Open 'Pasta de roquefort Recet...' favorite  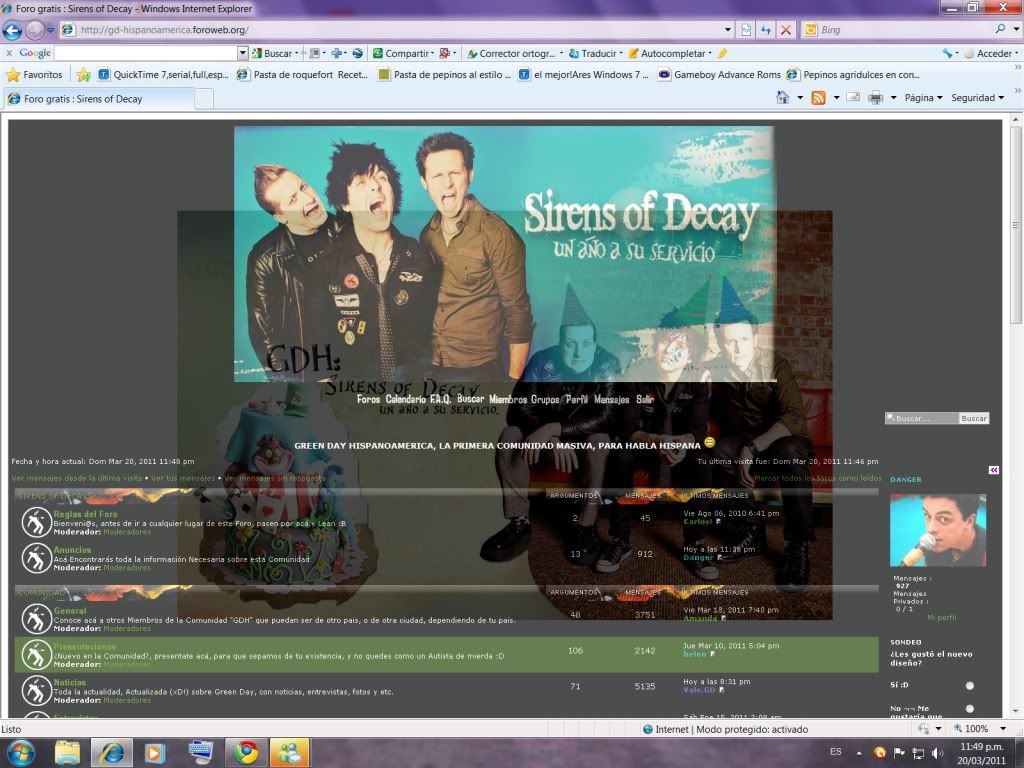[302, 74]
